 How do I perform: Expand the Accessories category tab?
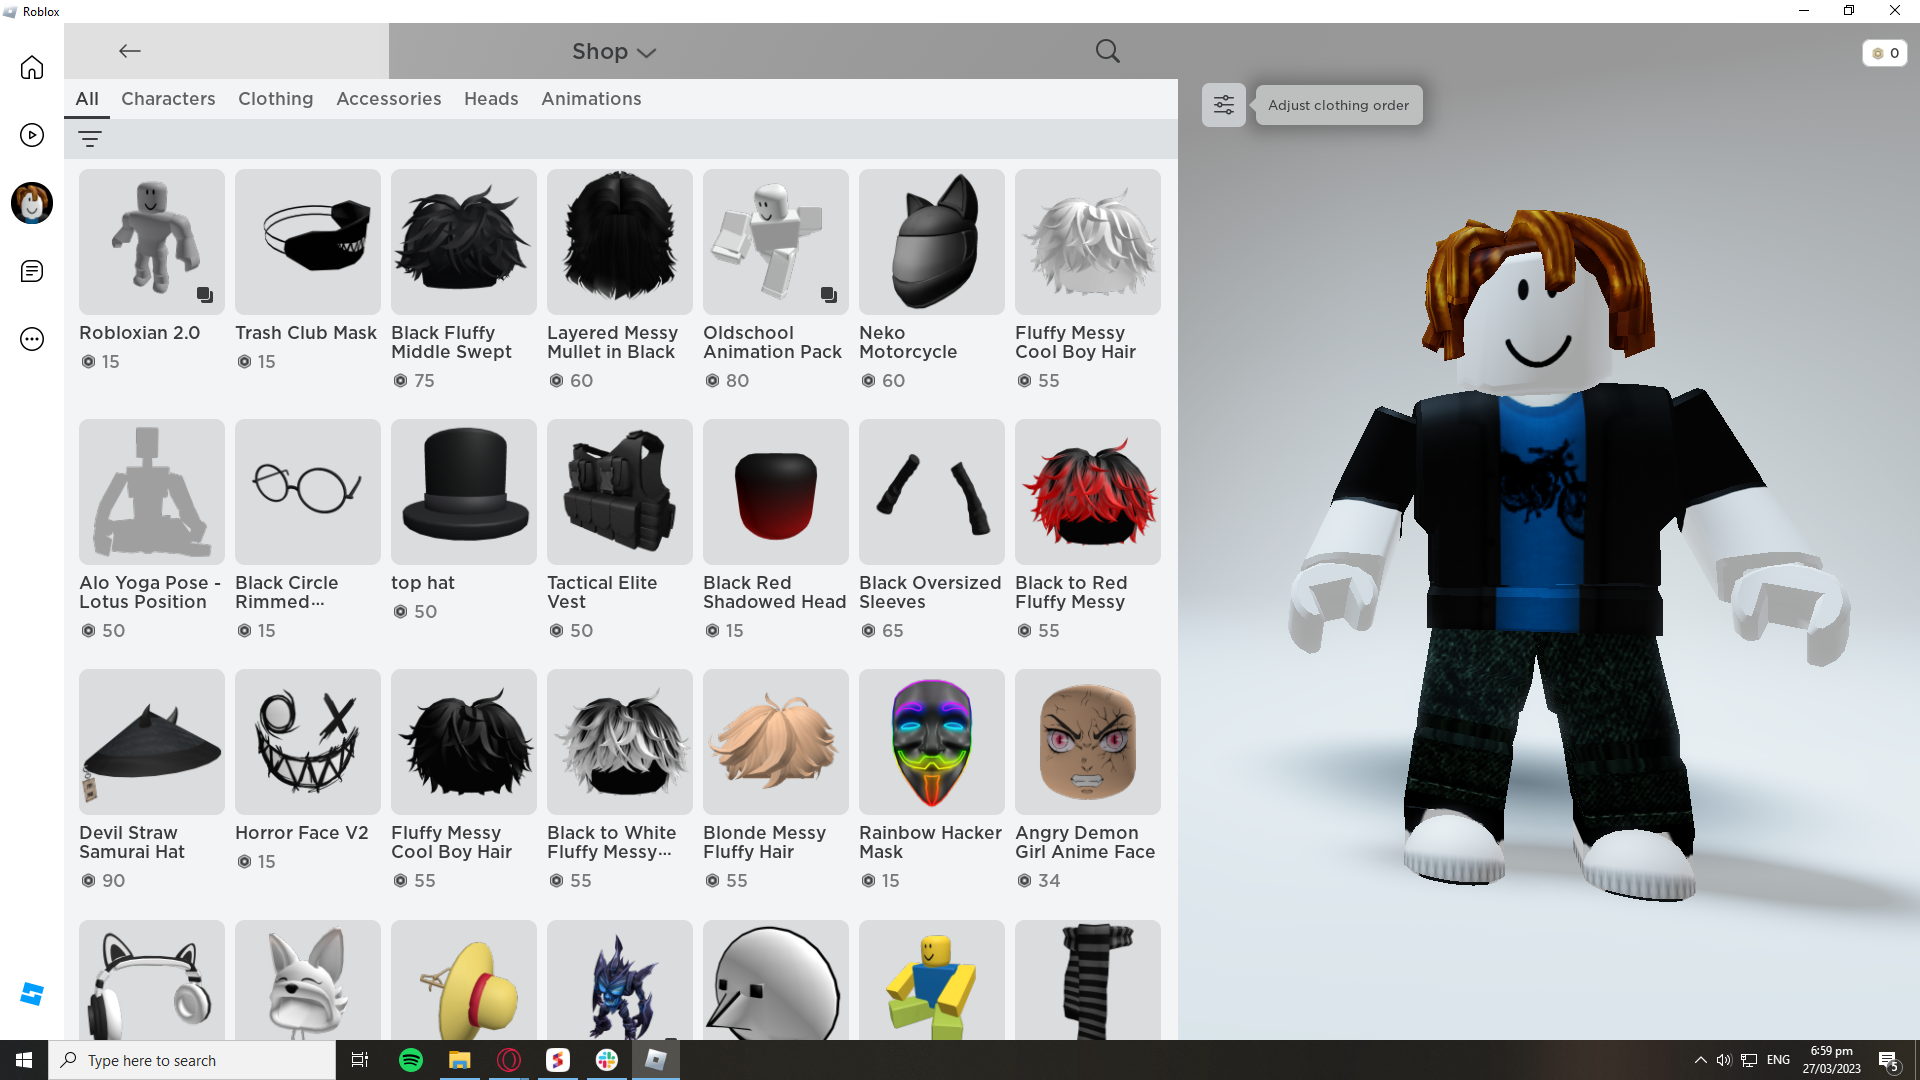coord(388,99)
